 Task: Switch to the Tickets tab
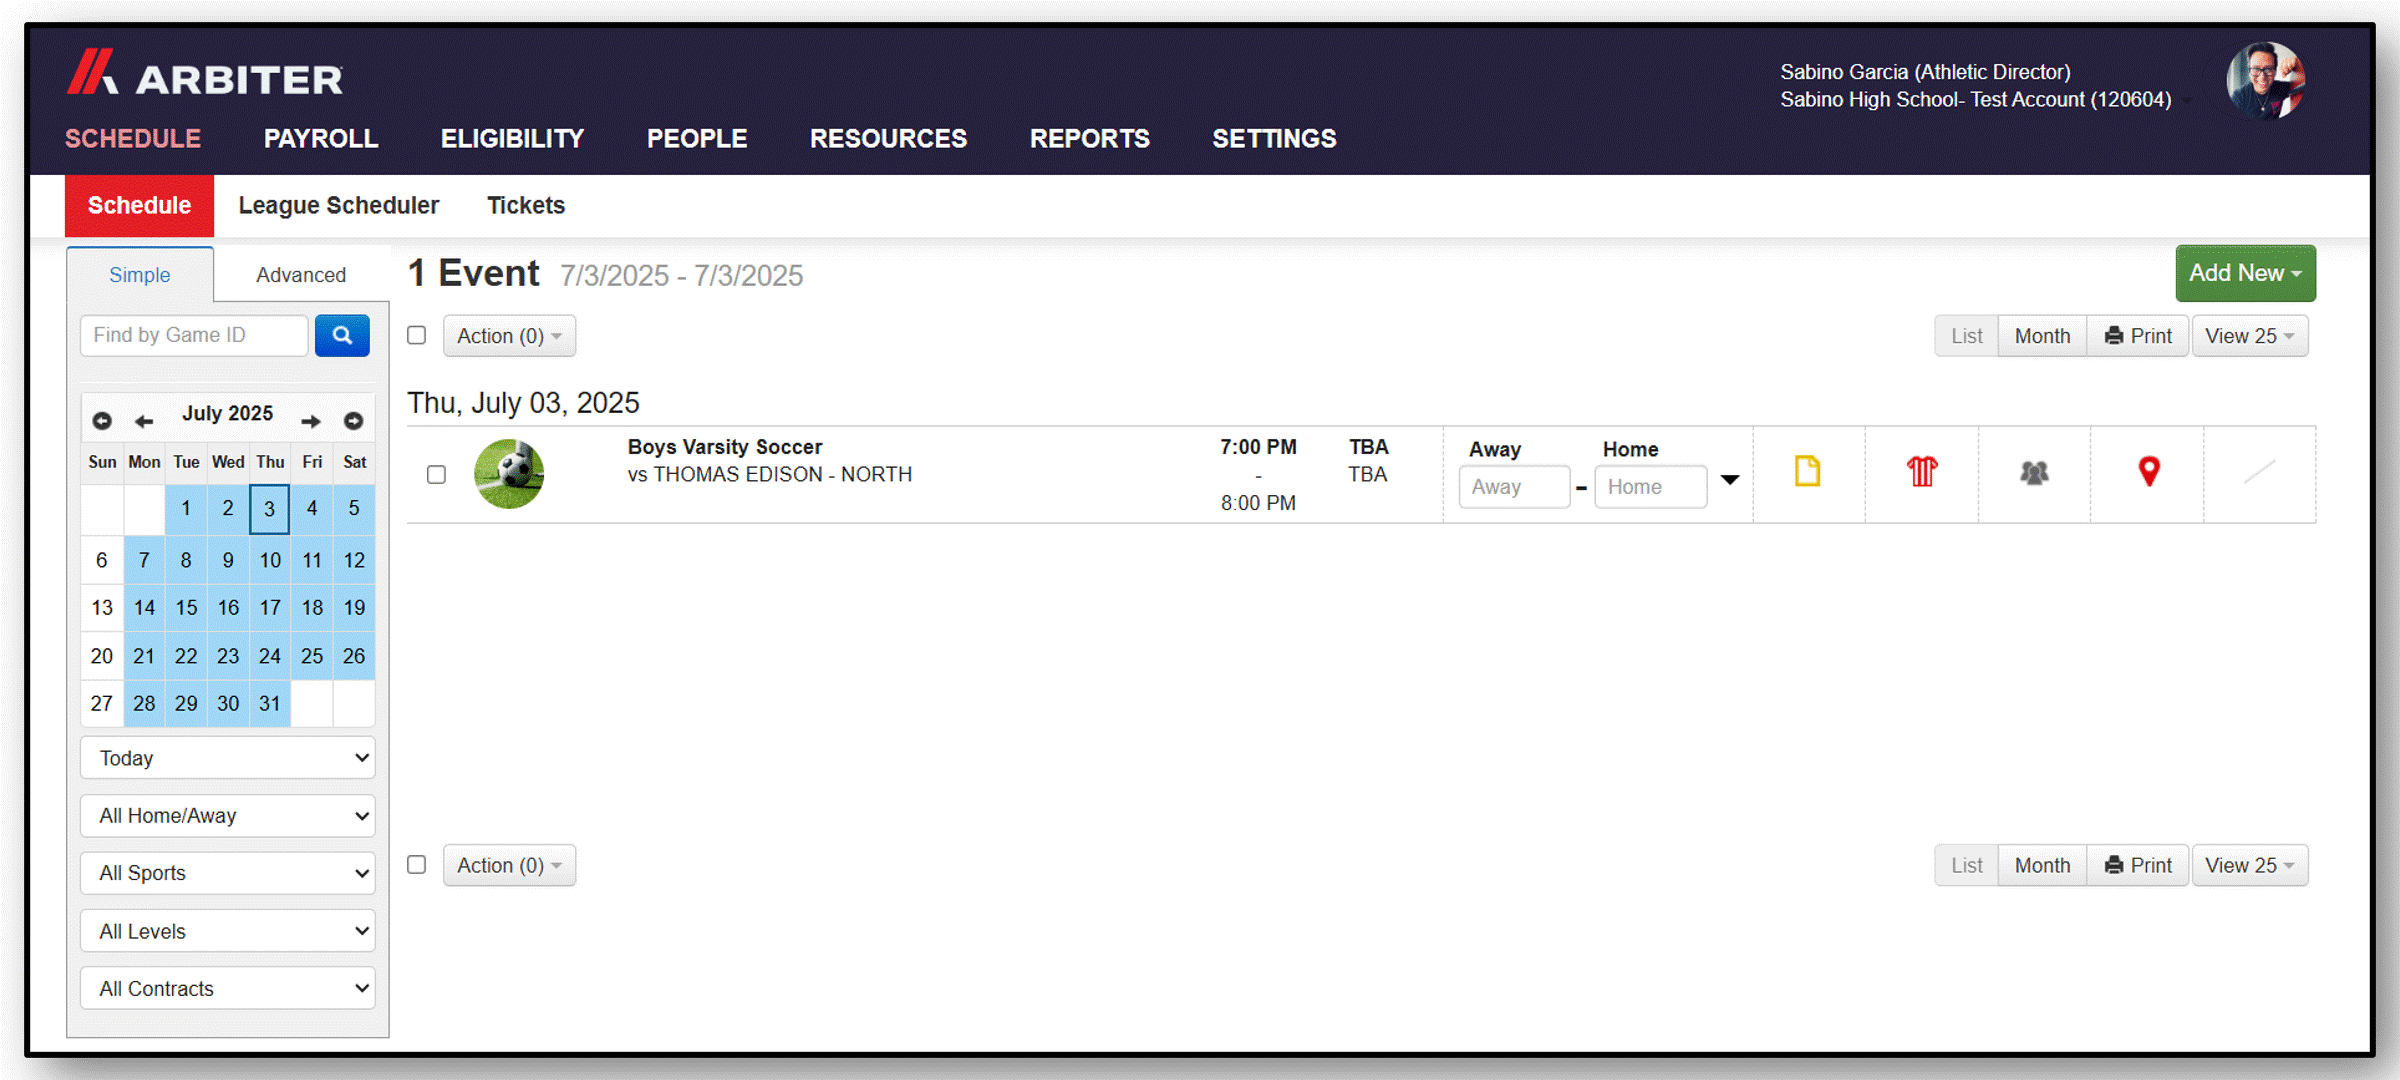click(526, 205)
